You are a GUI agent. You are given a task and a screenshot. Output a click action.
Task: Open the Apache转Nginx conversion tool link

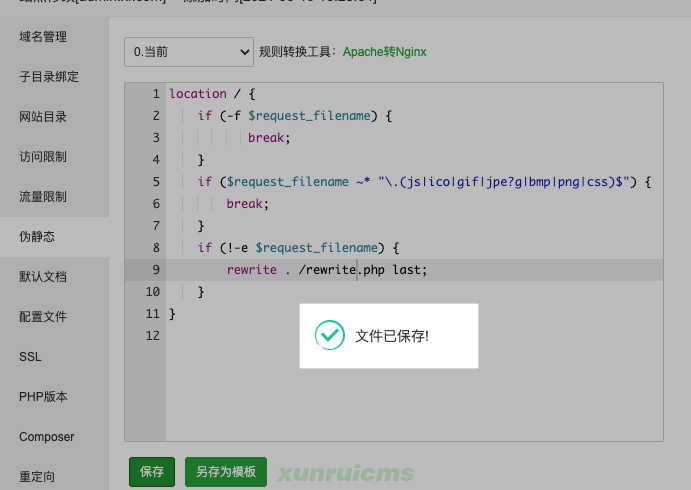pos(384,52)
